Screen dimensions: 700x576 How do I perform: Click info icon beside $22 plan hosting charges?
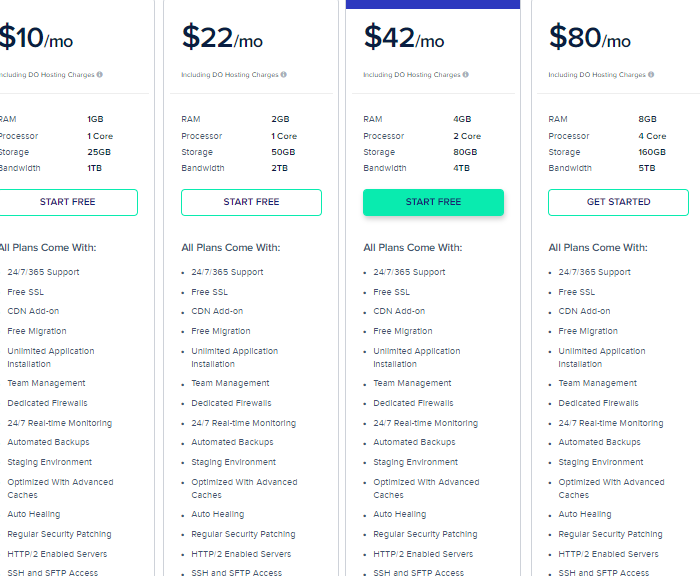(x=283, y=75)
